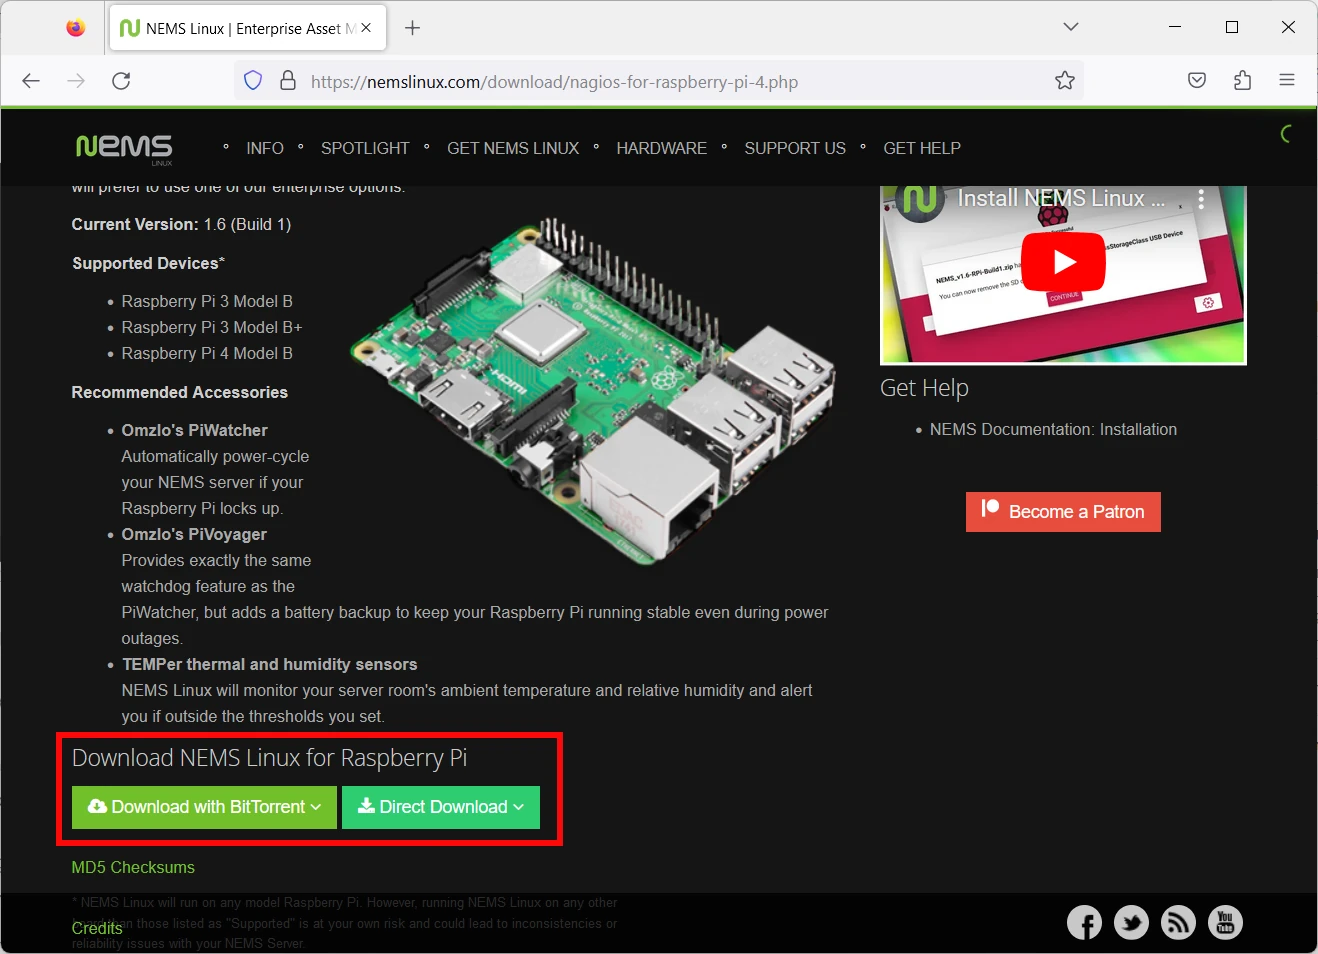Click the site security padlock icon
1318x954 pixels.
coord(288,81)
